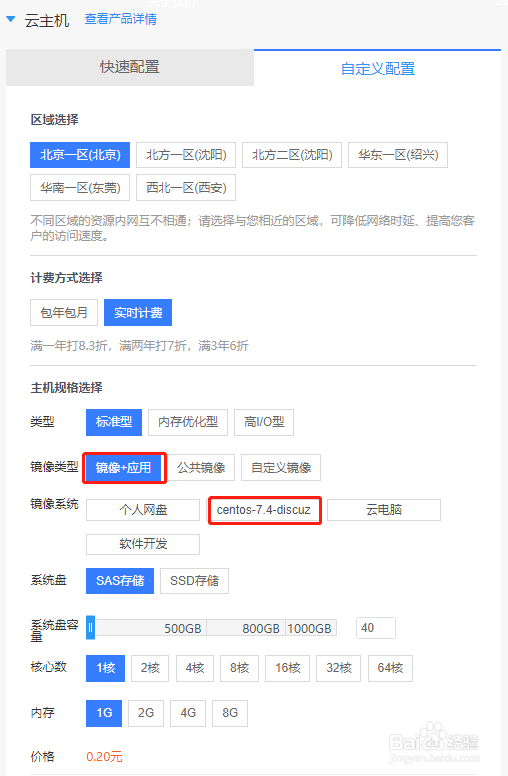Switch to the 自定义配置 tab
Image resolution: width=508 pixels, height=776 pixels.
tap(378, 68)
